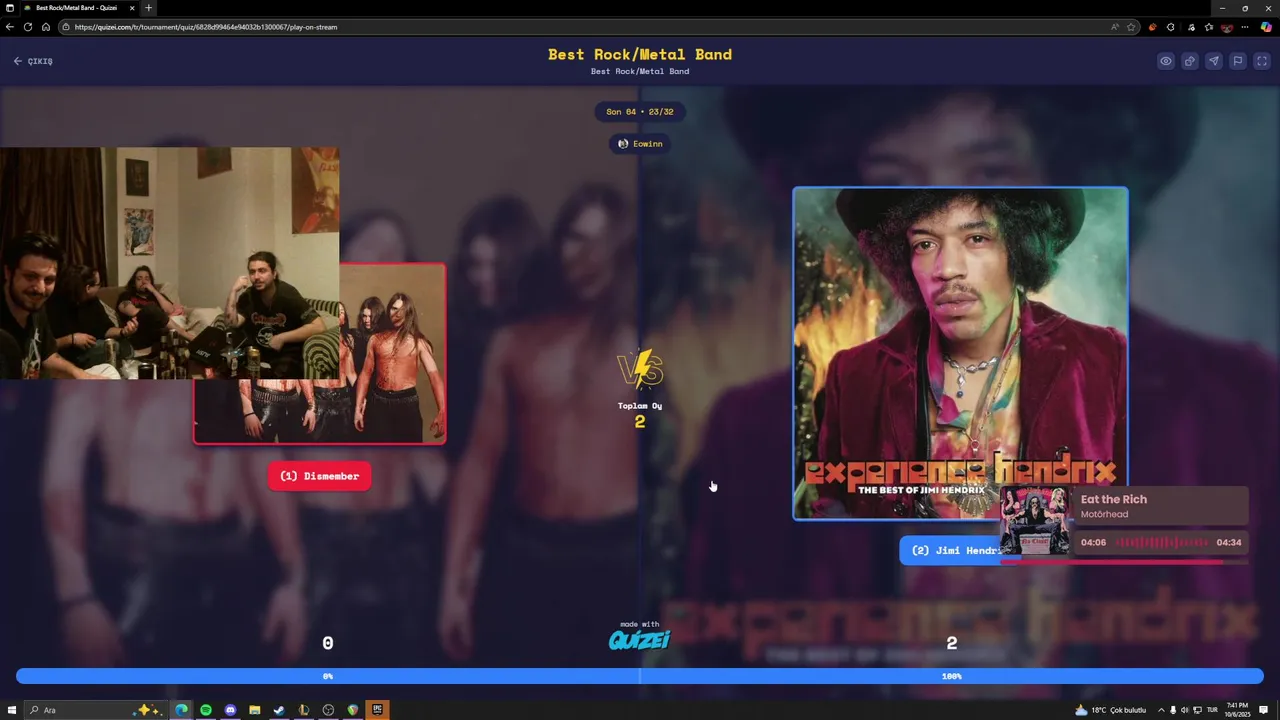Open Microsoft Edge from the taskbar

tap(181, 710)
